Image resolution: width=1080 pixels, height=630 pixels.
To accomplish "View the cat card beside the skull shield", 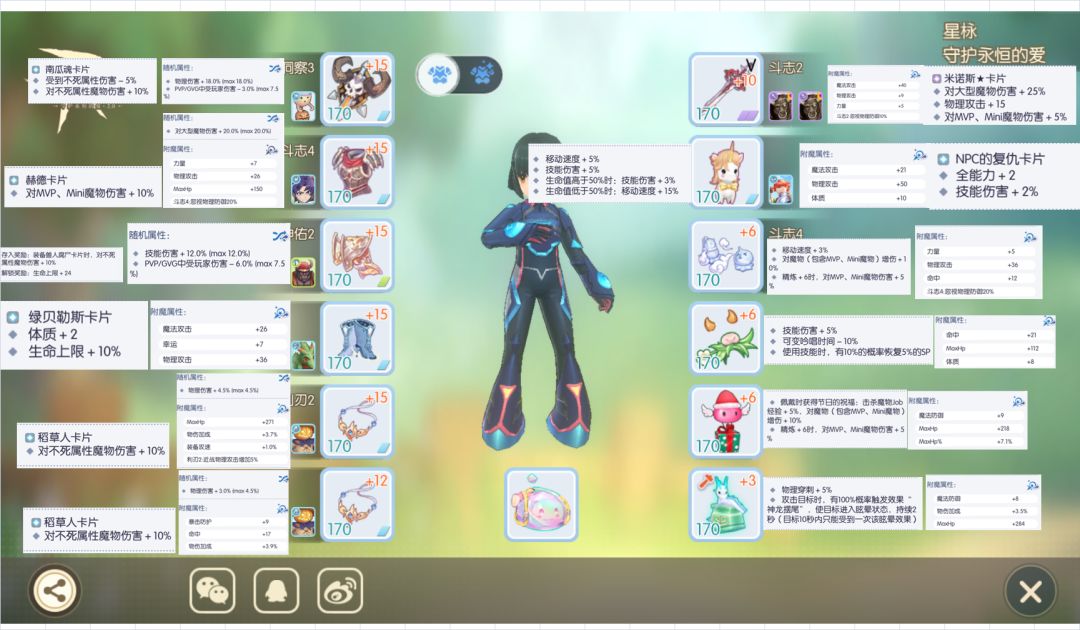I will tap(303, 107).
